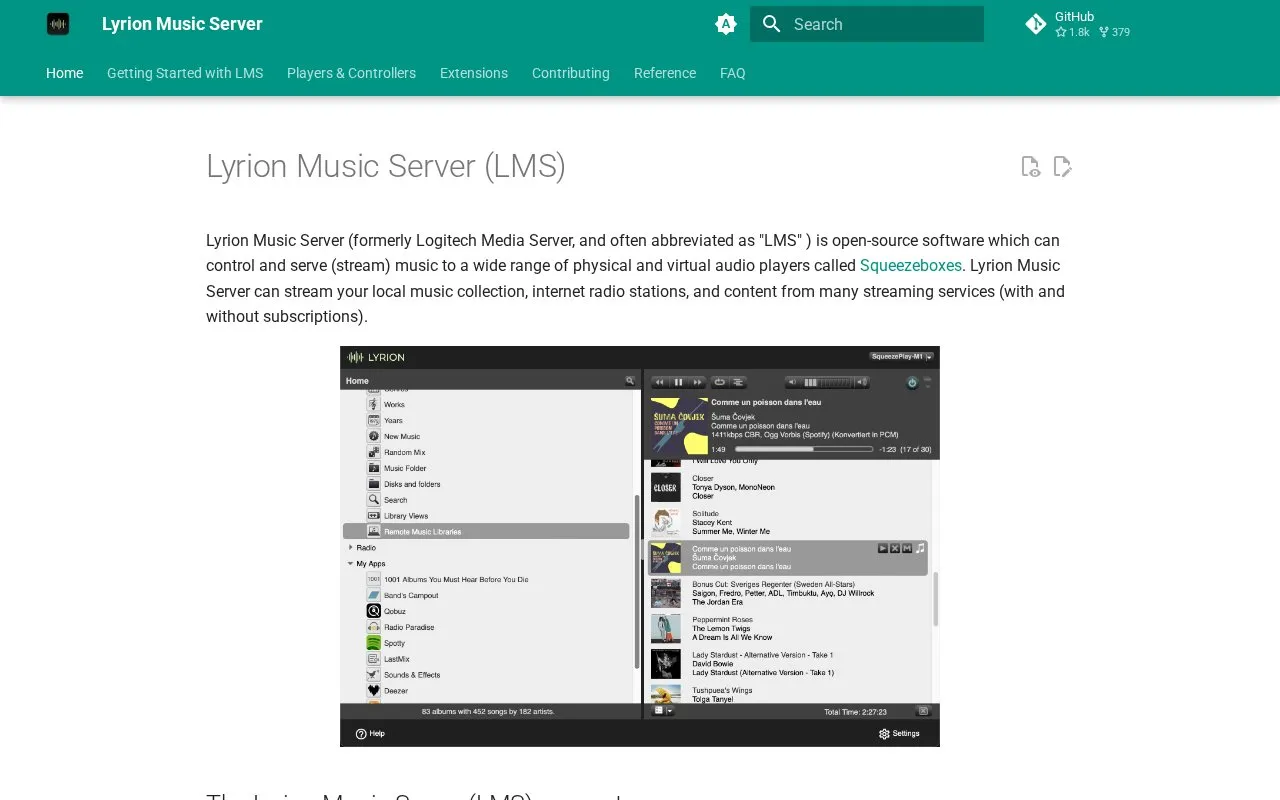Click the "Lyrion Music Server" site title in the header
The height and width of the screenshot is (800, 1280).
pyautogui.click(x=182, y=24)
